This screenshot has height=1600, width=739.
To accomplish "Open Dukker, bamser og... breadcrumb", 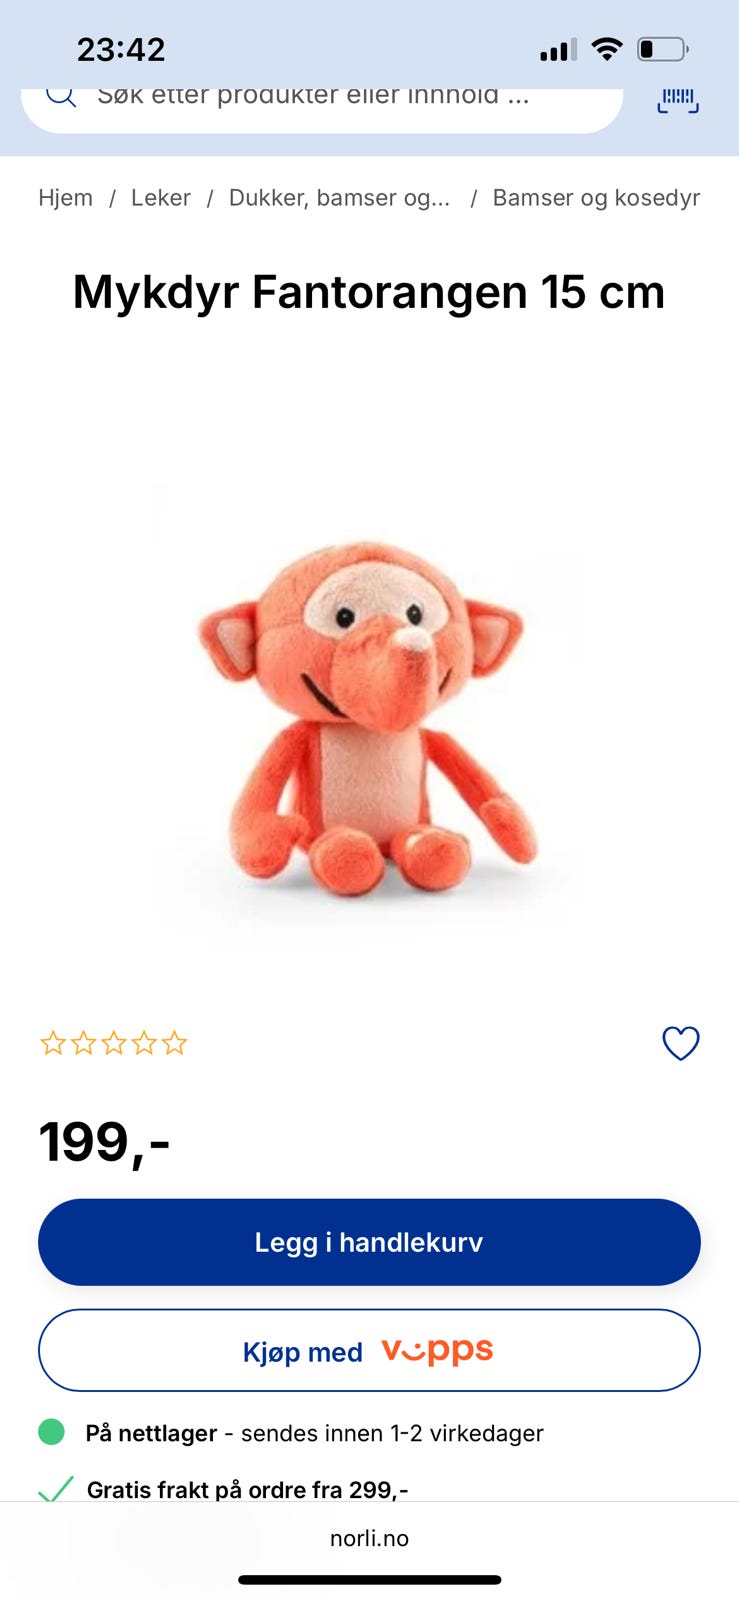I will [340, 198].
